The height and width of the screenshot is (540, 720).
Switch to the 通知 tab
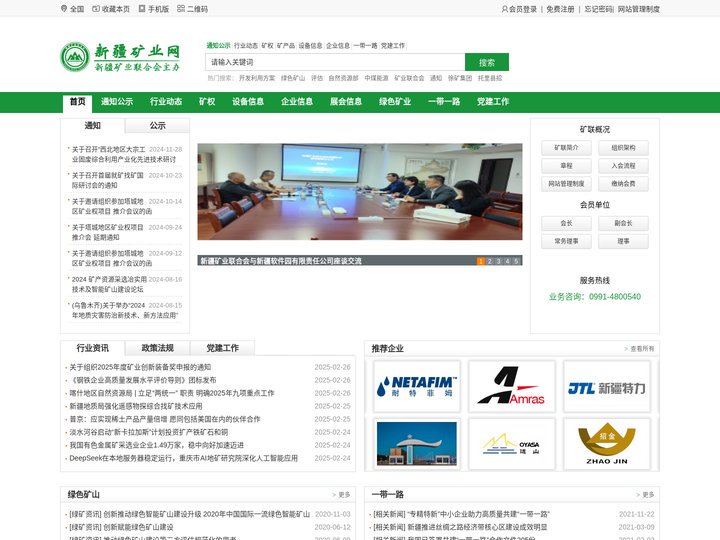[92, 125]
